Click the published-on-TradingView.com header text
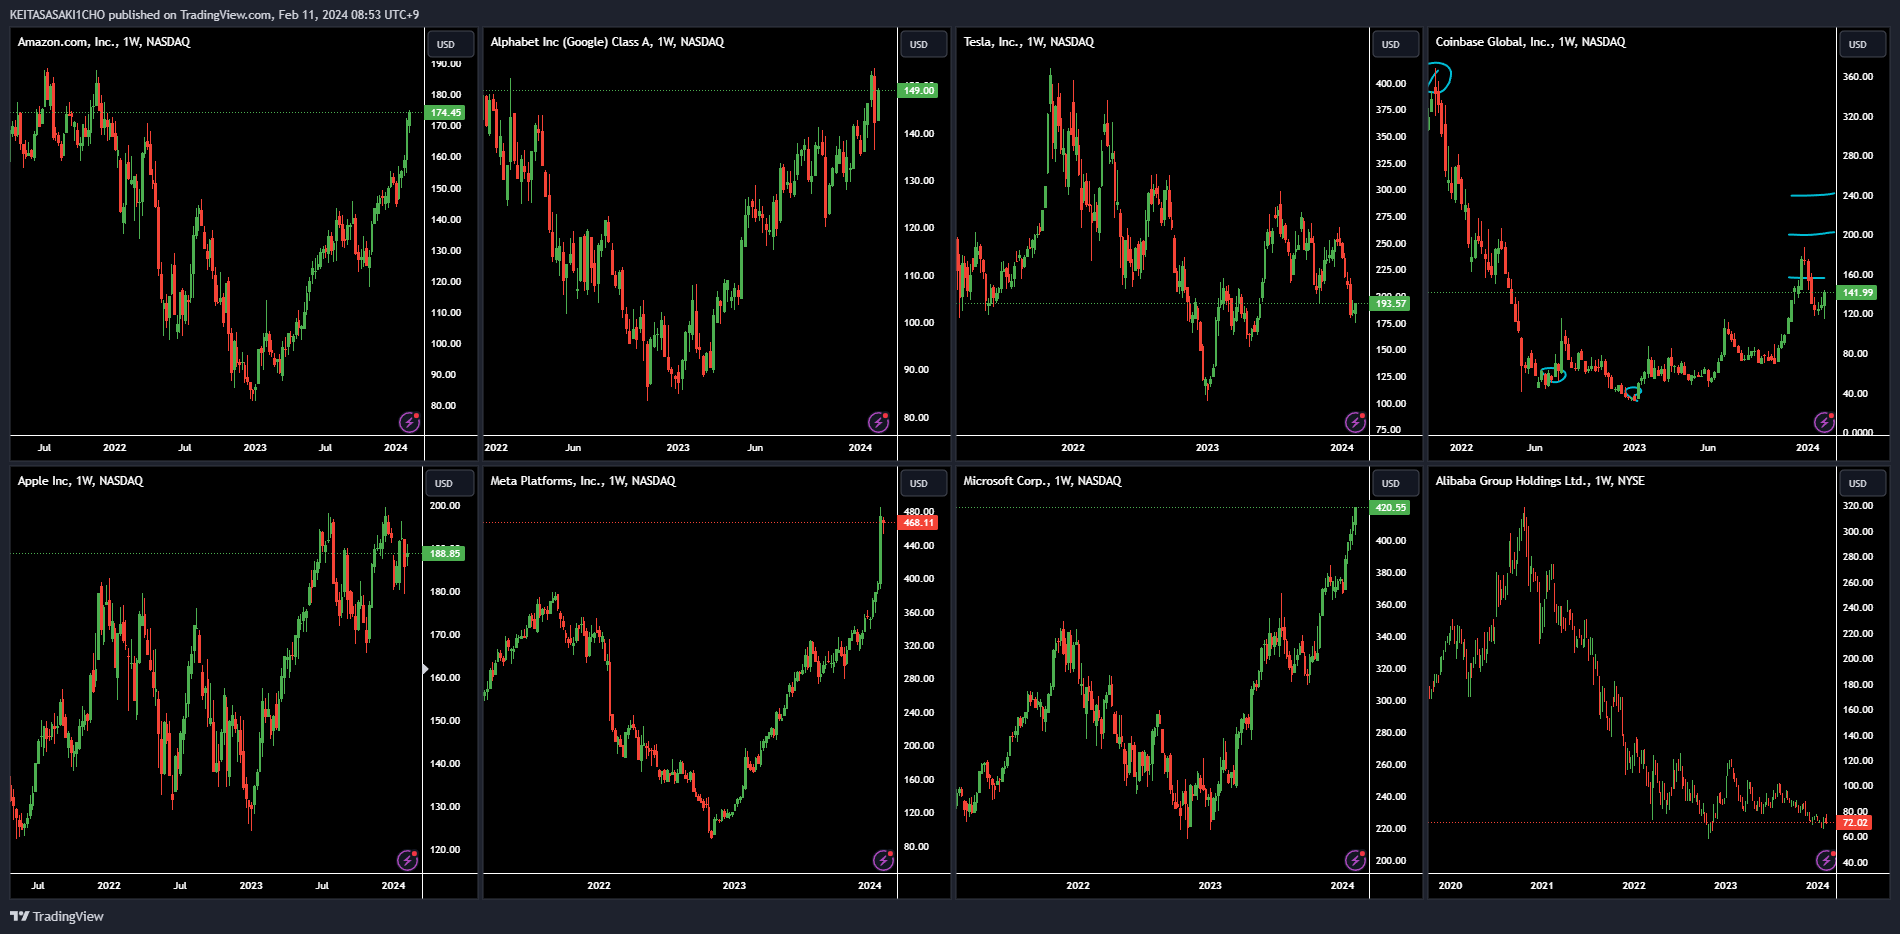The width and height of the screenshot is (1900, 934). coord(214,15)
